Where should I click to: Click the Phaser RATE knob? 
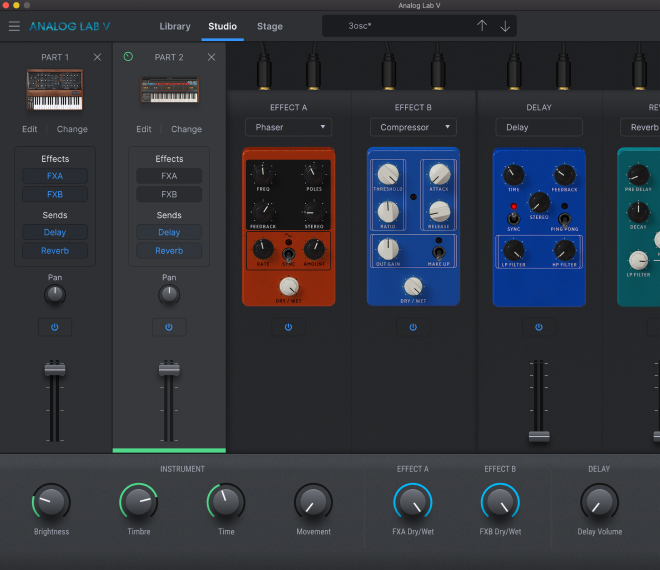[x=263, y=249]
